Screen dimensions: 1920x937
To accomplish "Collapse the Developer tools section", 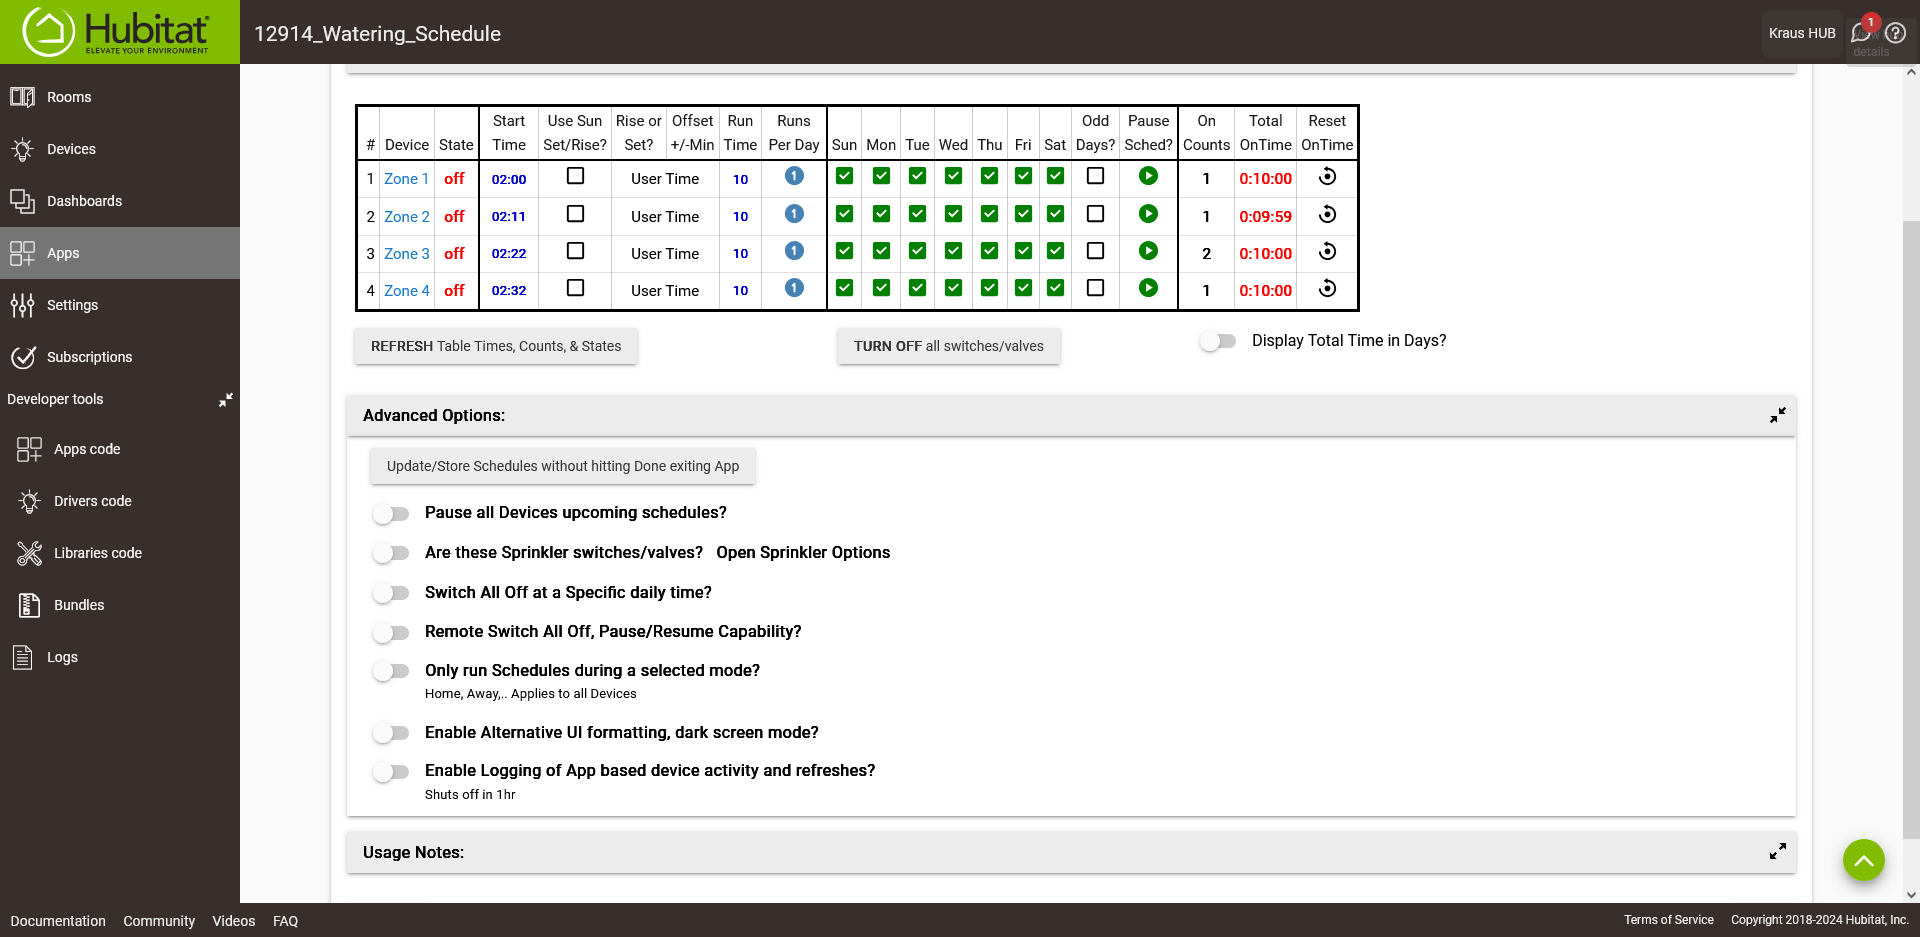I will pos(226,399).
